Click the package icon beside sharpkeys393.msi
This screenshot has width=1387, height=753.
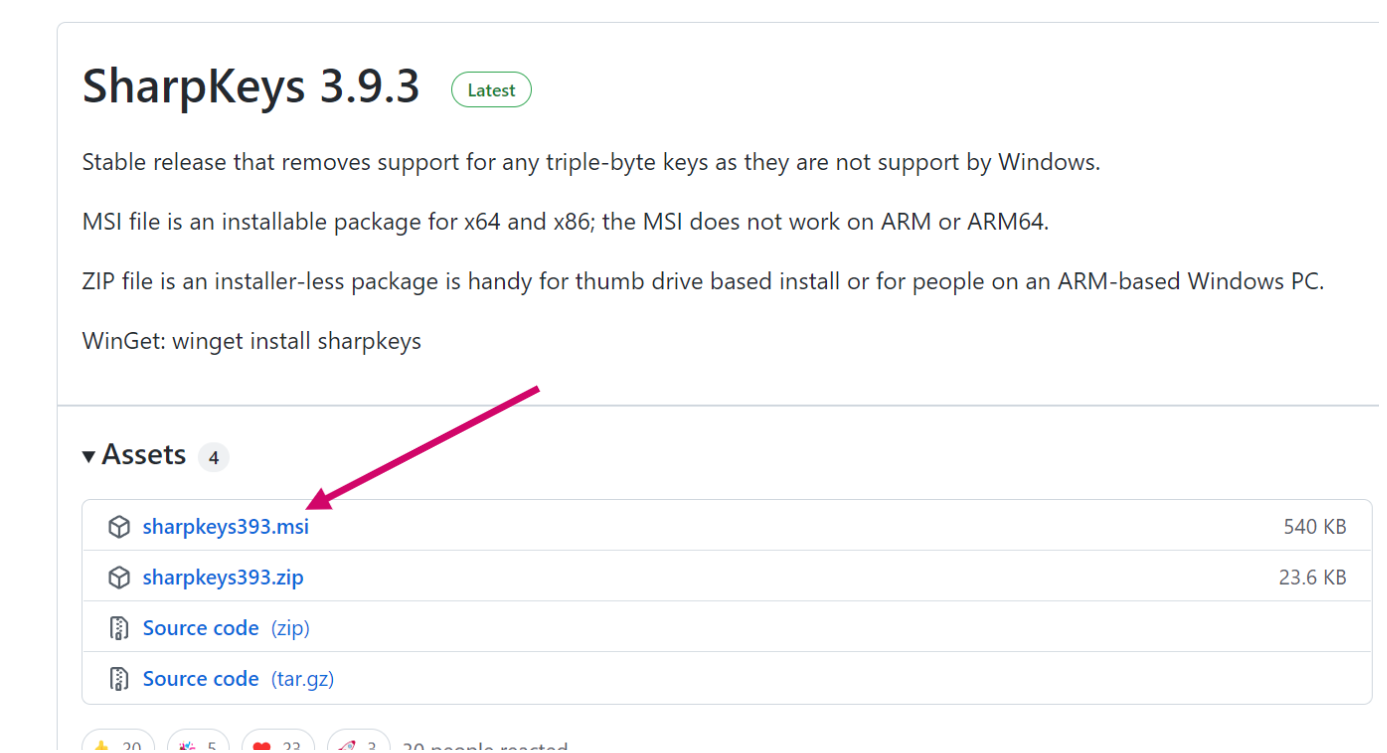point(119,527)
